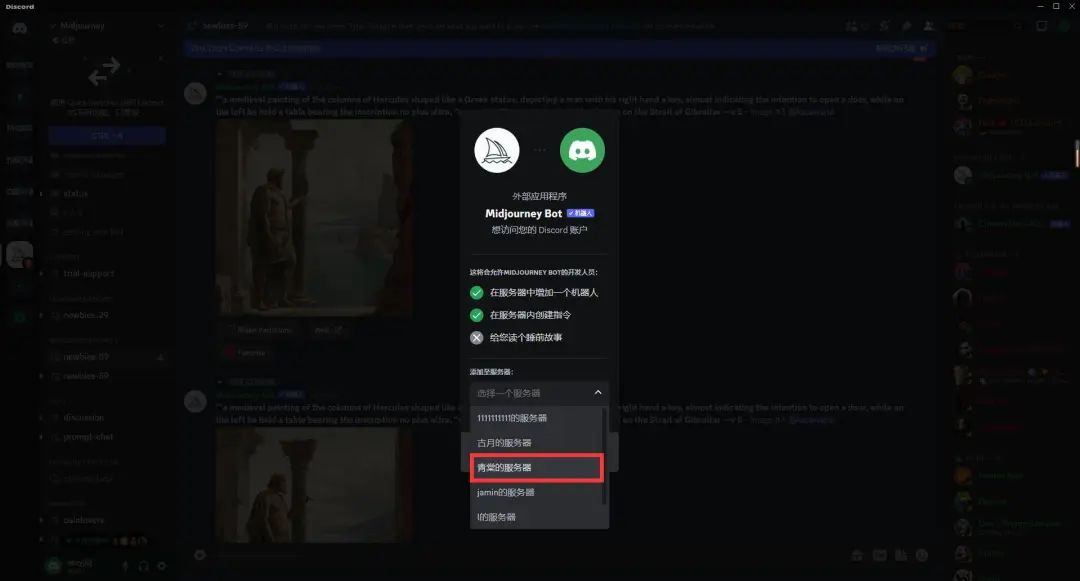Click the Midjourney Bot avatar of second message
This screenshot has height=581, width=1080.
196,401
